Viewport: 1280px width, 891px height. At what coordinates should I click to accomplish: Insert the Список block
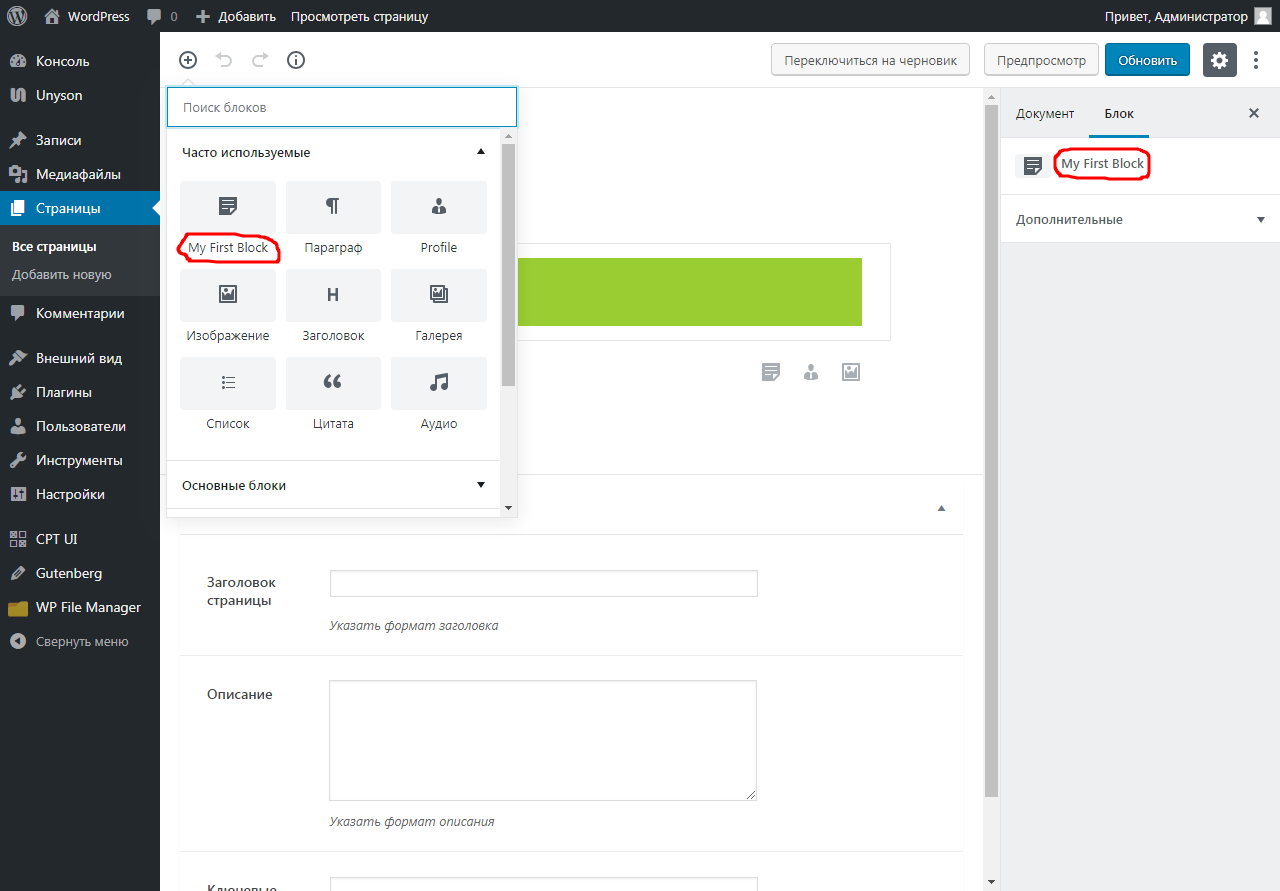pos(228,397)
